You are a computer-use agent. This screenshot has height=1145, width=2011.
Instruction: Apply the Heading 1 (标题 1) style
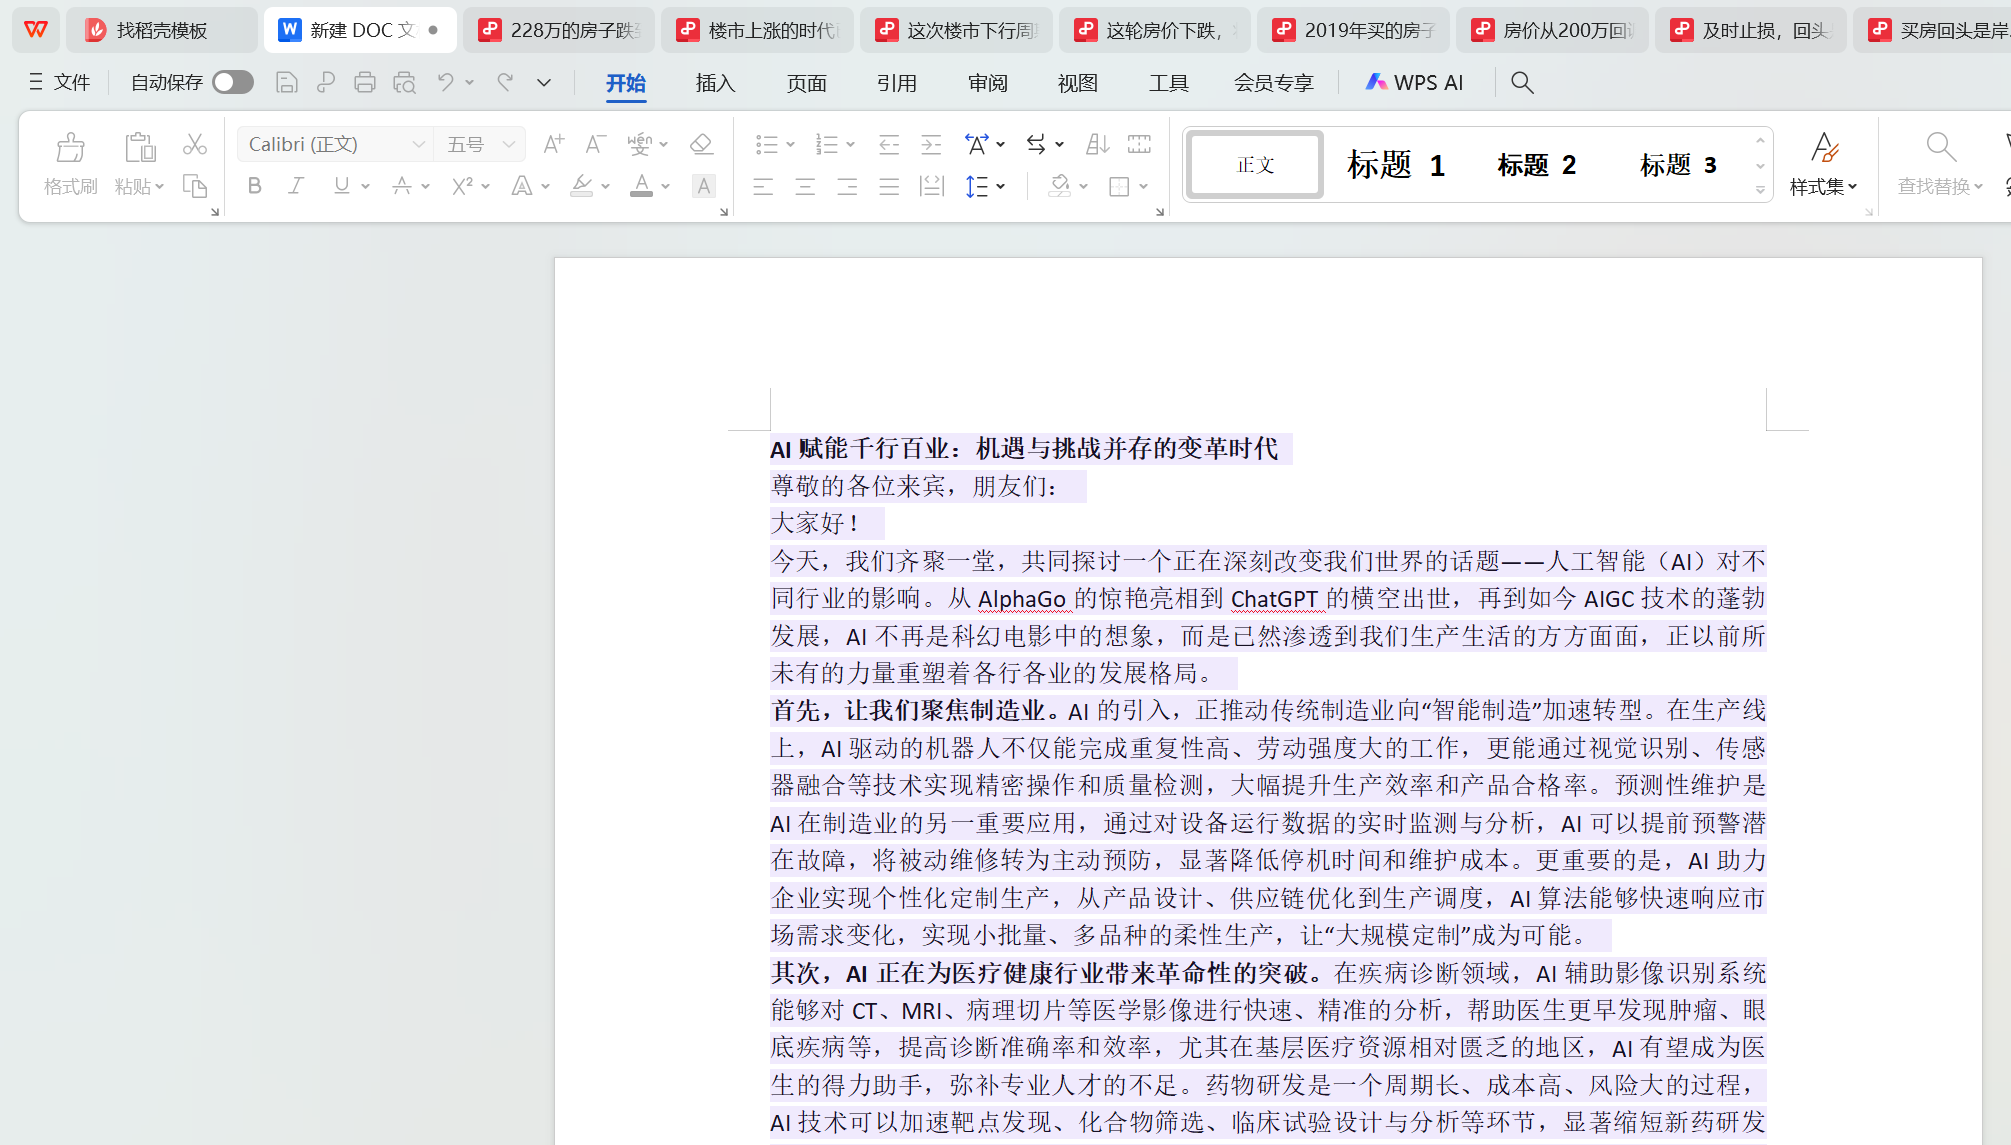click(x=1396, y=165)
